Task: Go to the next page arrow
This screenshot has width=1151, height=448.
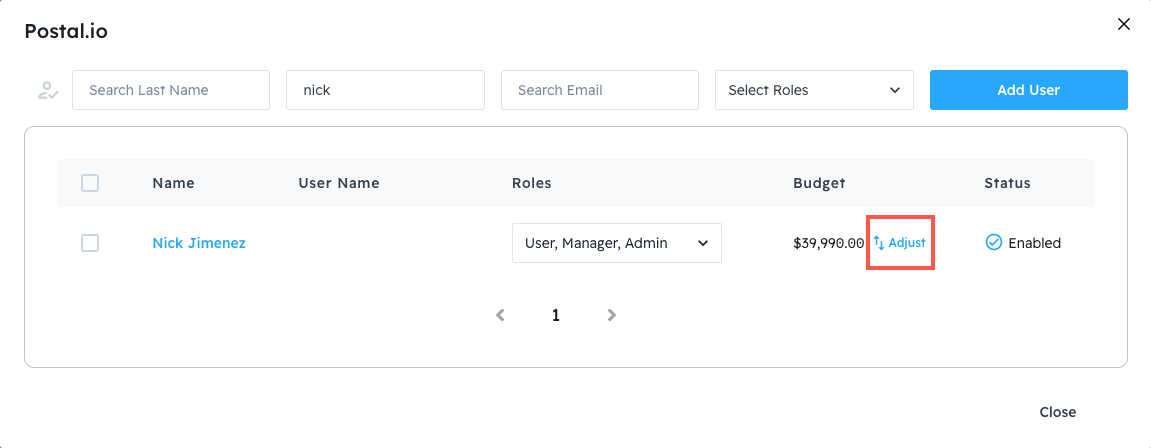Action: 612,315
